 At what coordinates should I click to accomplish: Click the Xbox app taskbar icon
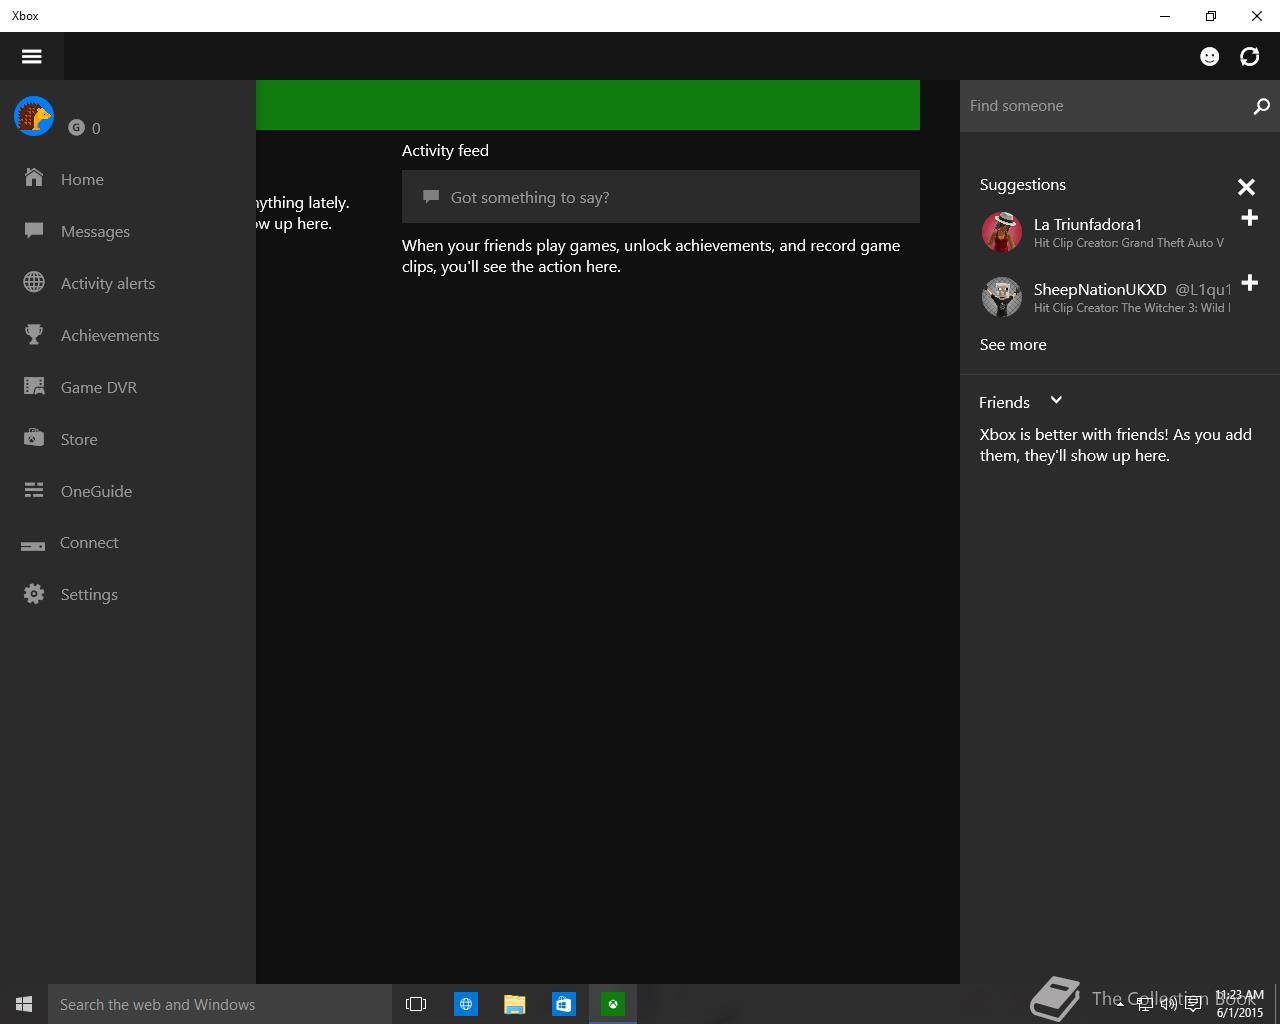coord(613,1004)
